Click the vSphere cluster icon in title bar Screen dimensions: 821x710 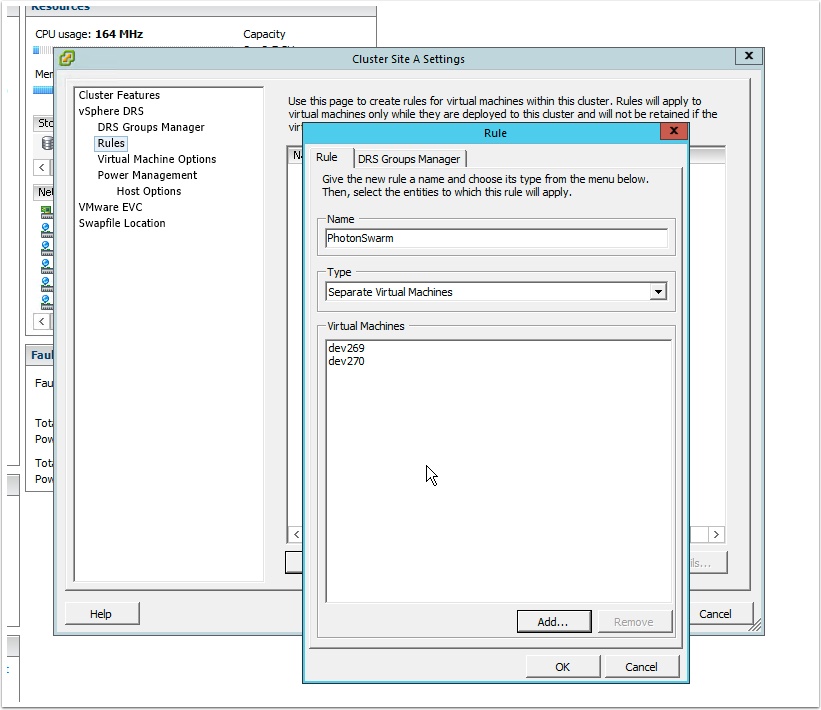pyautogui.click(x=67, y=58)
